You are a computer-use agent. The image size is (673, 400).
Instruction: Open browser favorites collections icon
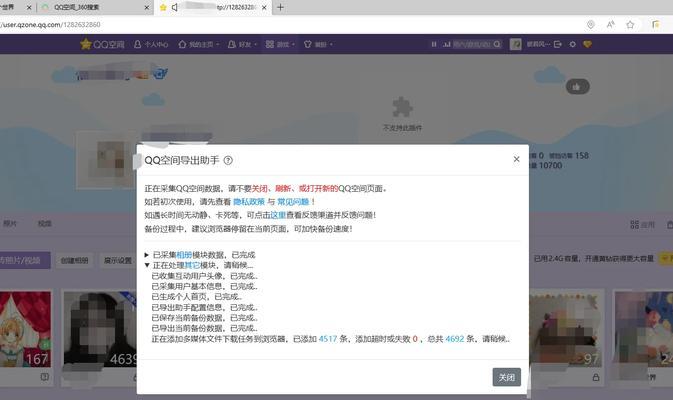pyautogui.click(x=655, y=24)
